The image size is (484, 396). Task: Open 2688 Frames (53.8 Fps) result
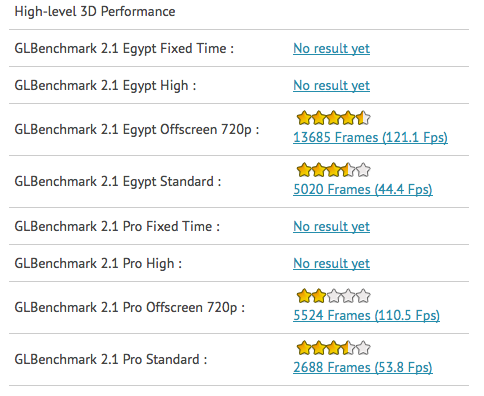coord(363,367)
